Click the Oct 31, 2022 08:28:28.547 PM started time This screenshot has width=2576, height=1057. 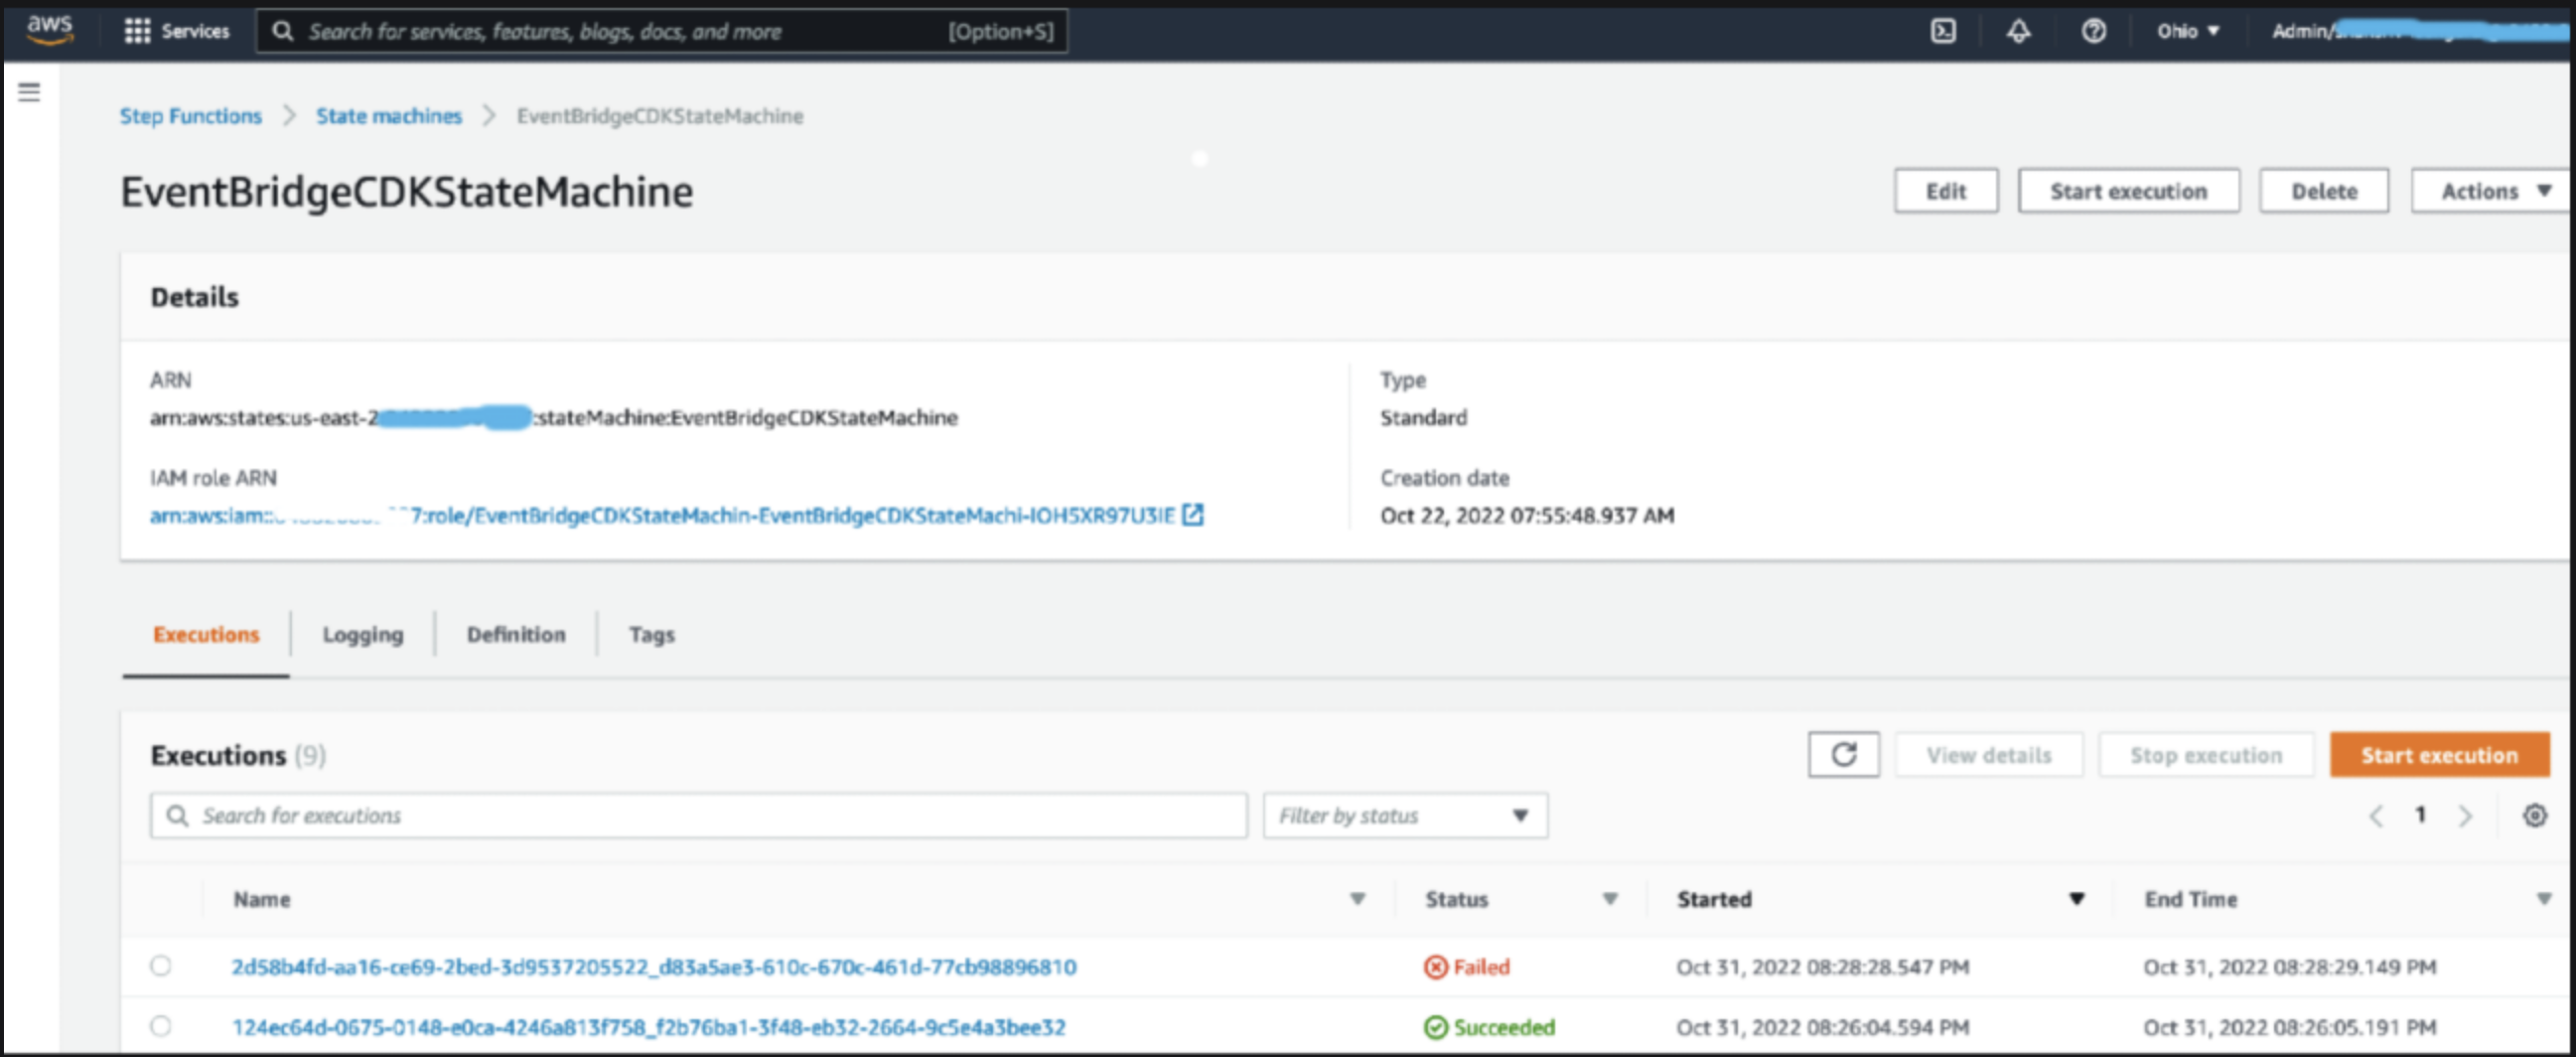pos(1822,967)
